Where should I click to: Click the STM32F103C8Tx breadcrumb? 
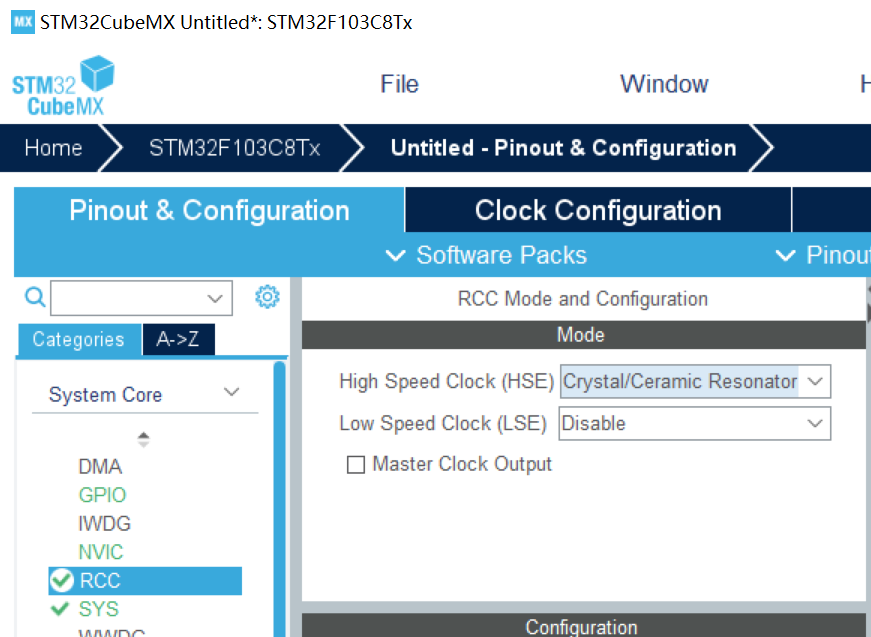click(234, 148)
